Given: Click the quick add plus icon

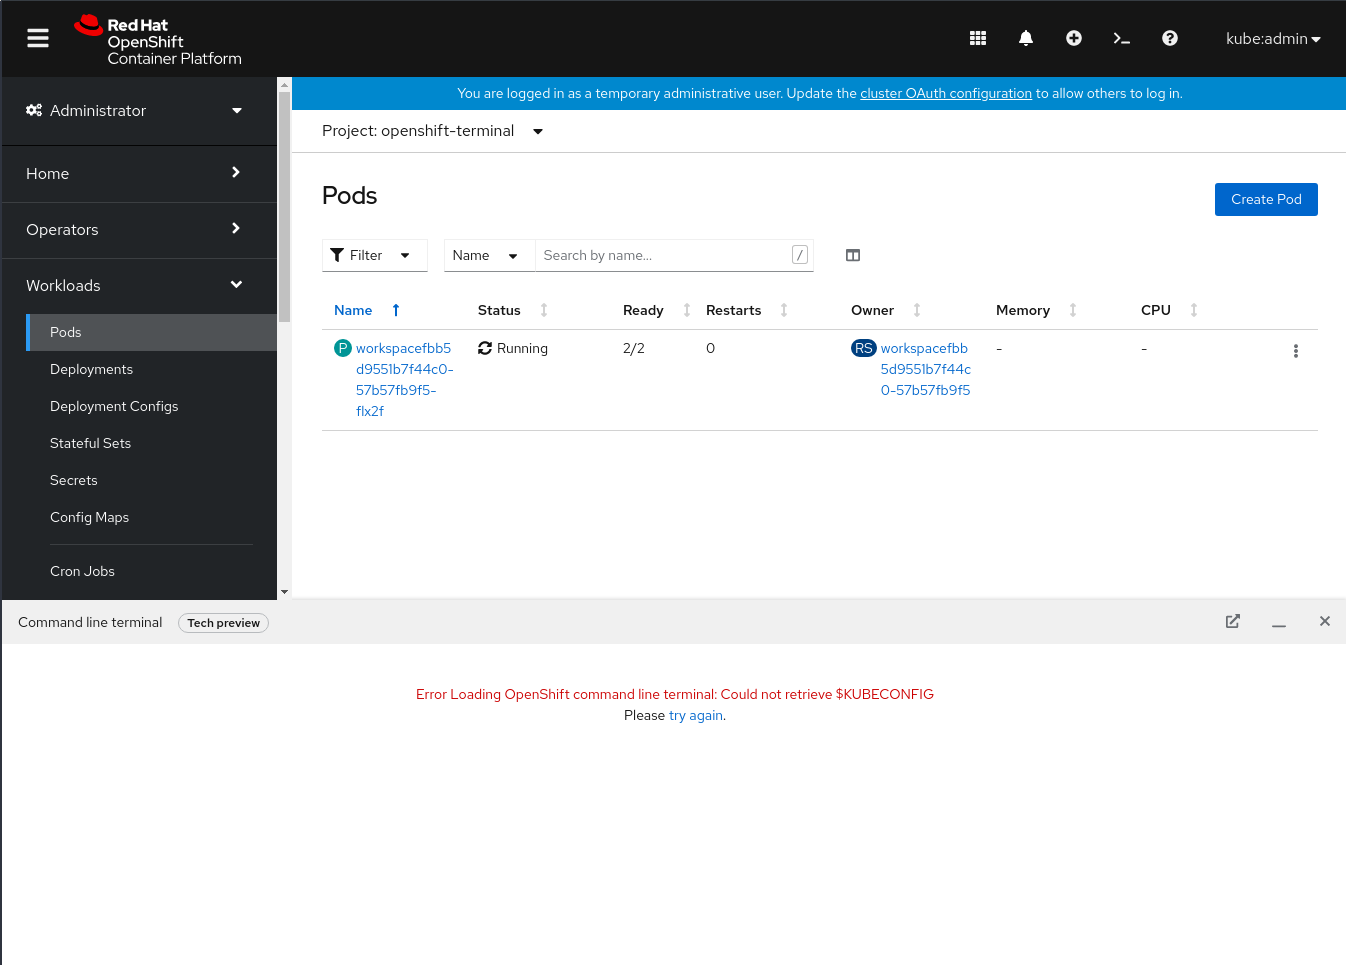Looking at the screenshot, I should (x=1074, y=38).
